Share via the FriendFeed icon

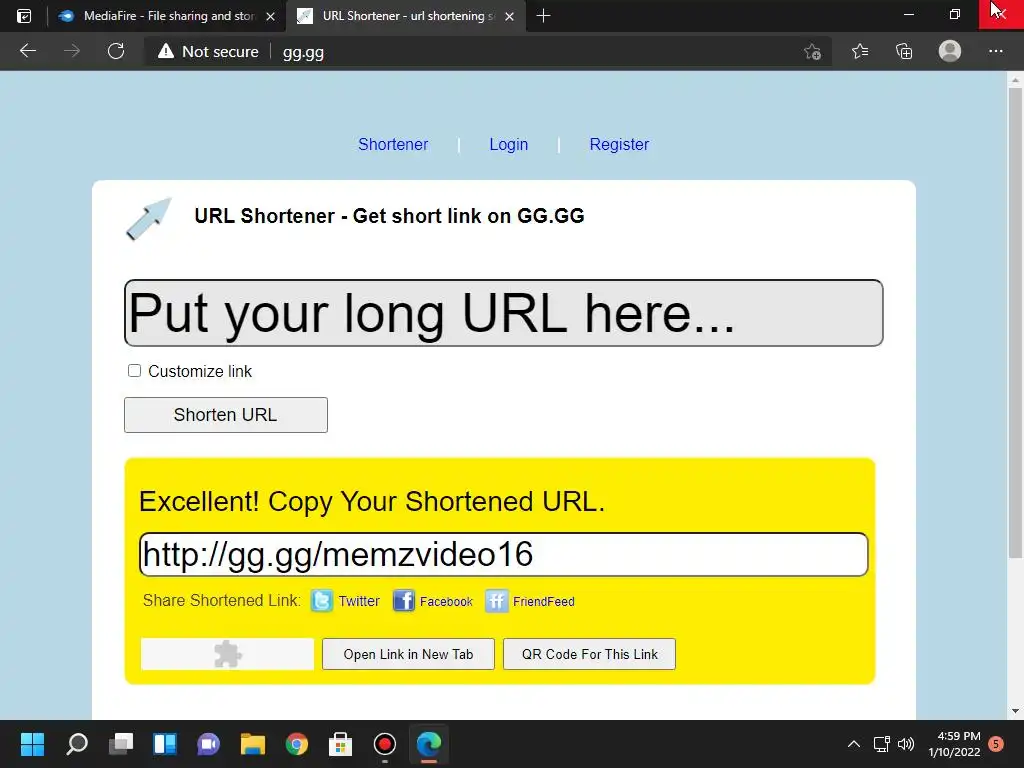tap(496, 600)
